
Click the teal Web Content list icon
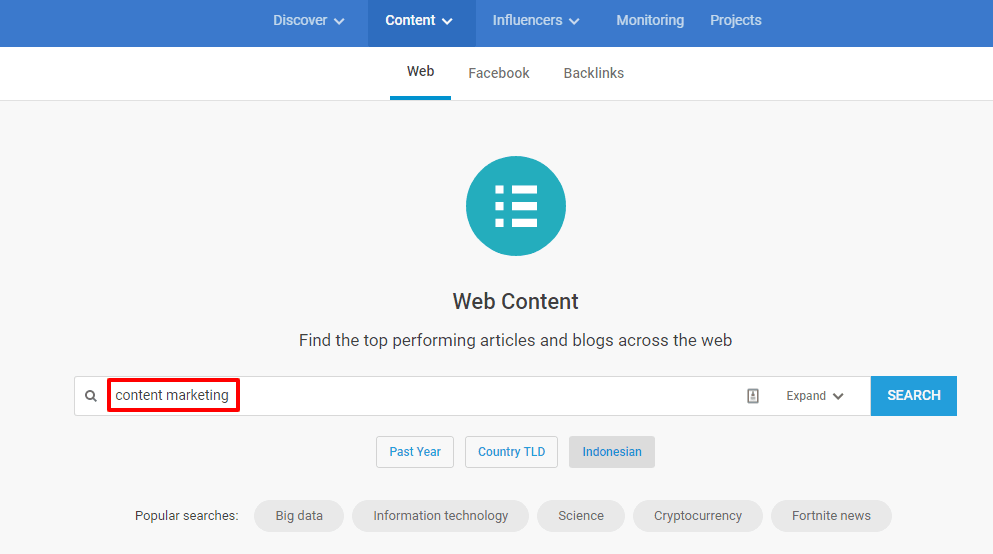(515, 206)
